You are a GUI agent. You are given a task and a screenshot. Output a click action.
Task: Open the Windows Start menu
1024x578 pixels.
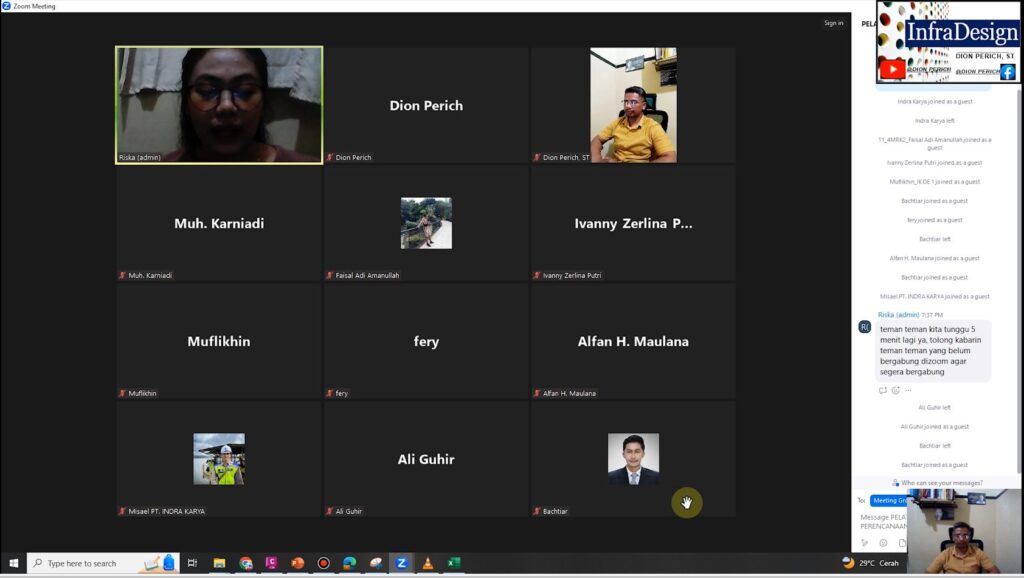coord(13,563)
